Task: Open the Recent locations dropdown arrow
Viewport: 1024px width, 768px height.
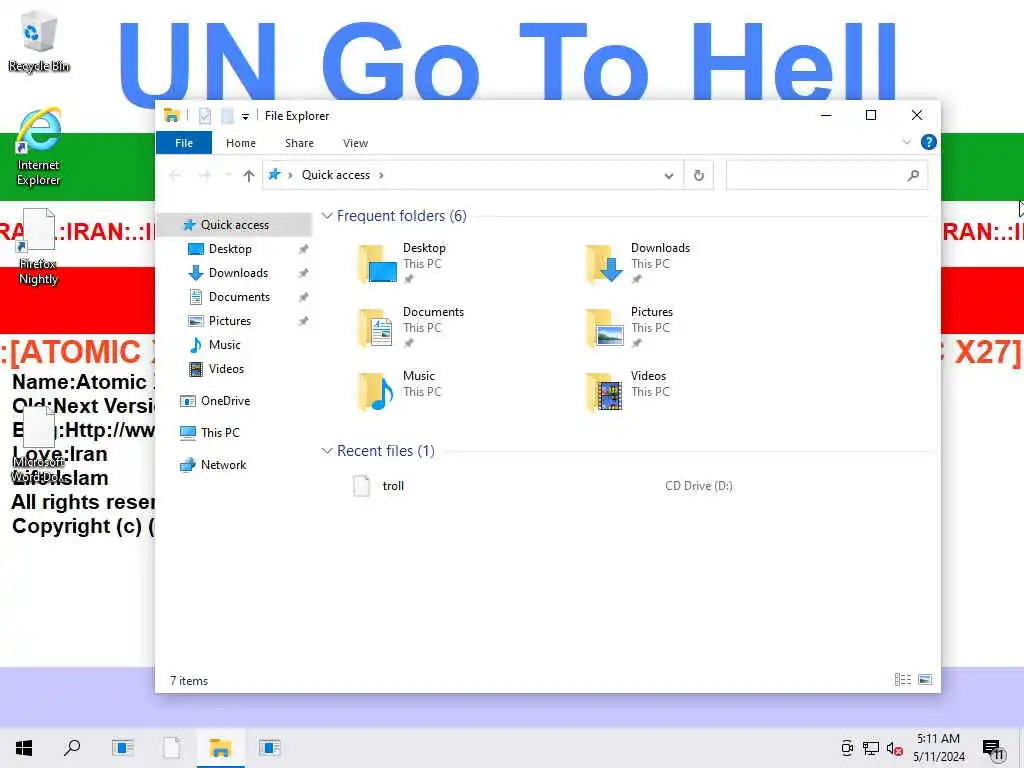Action: 228,175
